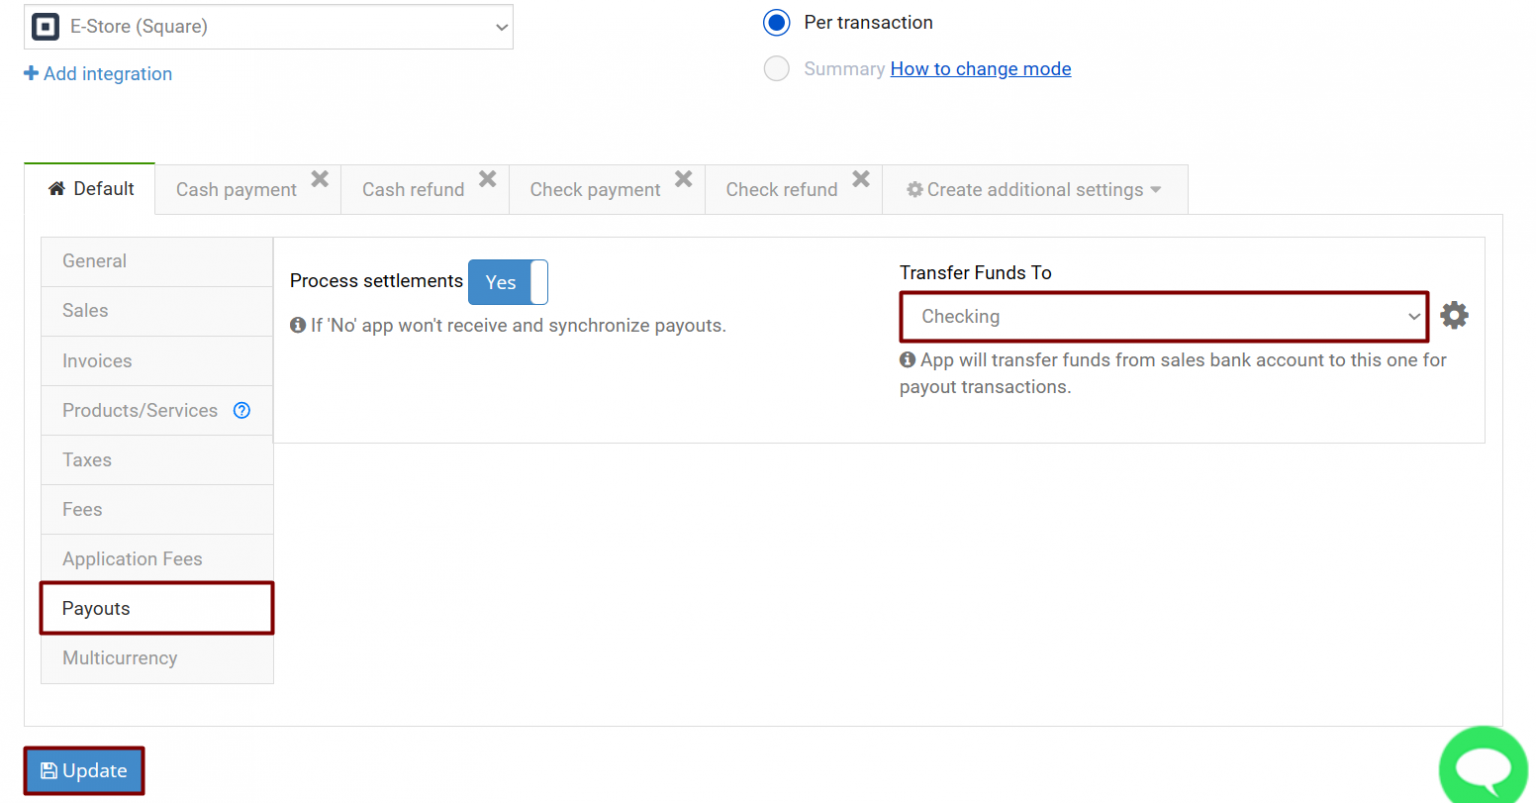
Task: Open the How to change mode link
Action: click(980, 68)
